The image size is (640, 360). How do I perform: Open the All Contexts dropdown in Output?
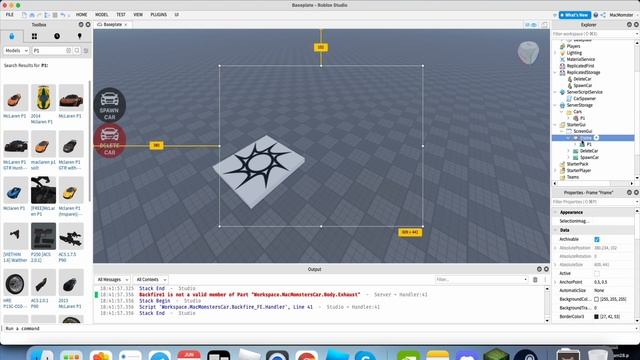point(151,280)
